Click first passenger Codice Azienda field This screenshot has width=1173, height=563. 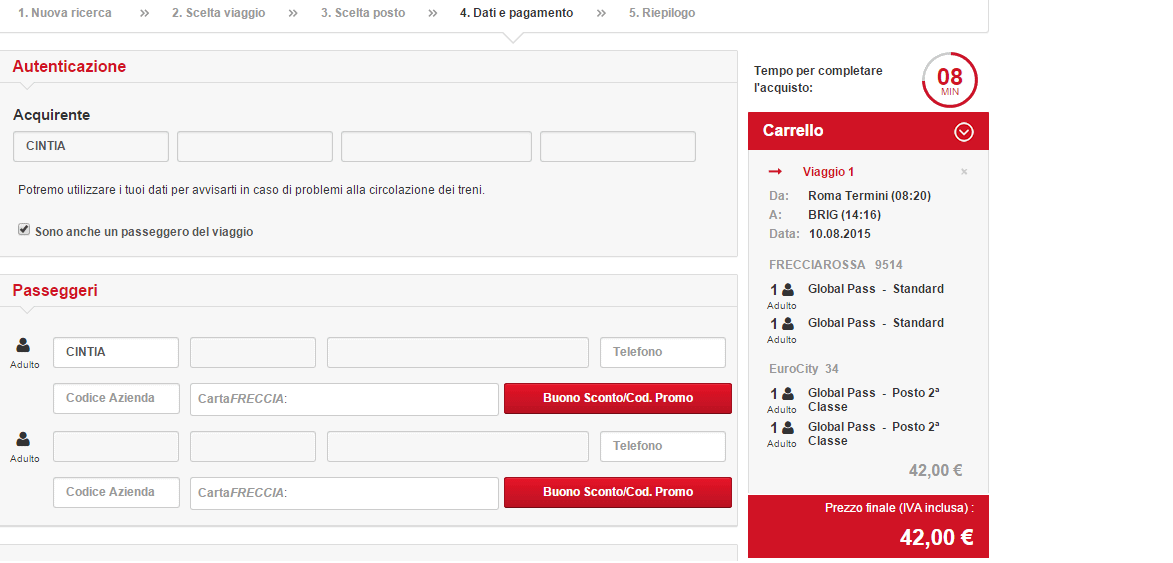(116, 399)
